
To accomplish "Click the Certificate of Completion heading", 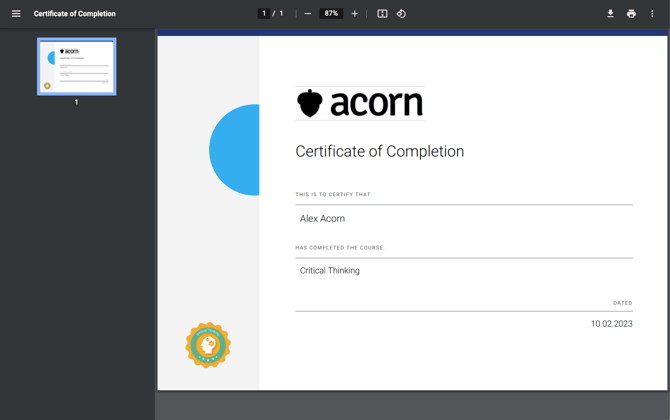I will click(x=379, y=151).
